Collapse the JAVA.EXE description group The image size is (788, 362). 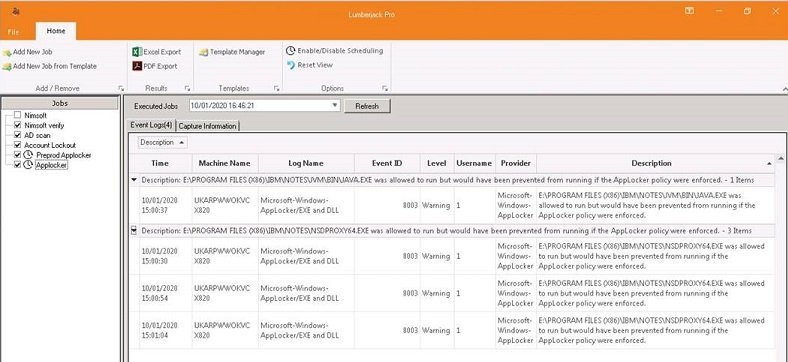[x=134, y=179]
